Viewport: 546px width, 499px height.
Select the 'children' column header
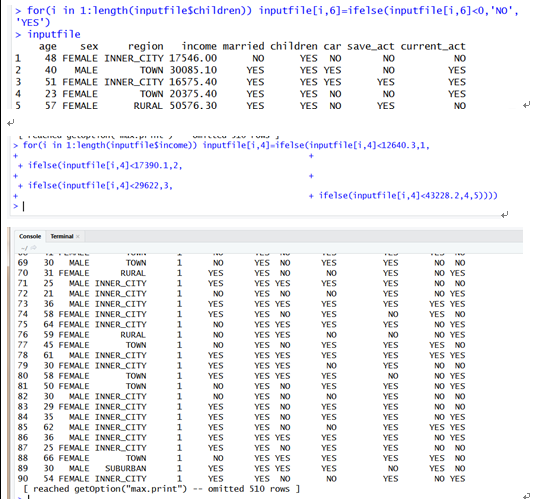[294, 46]
